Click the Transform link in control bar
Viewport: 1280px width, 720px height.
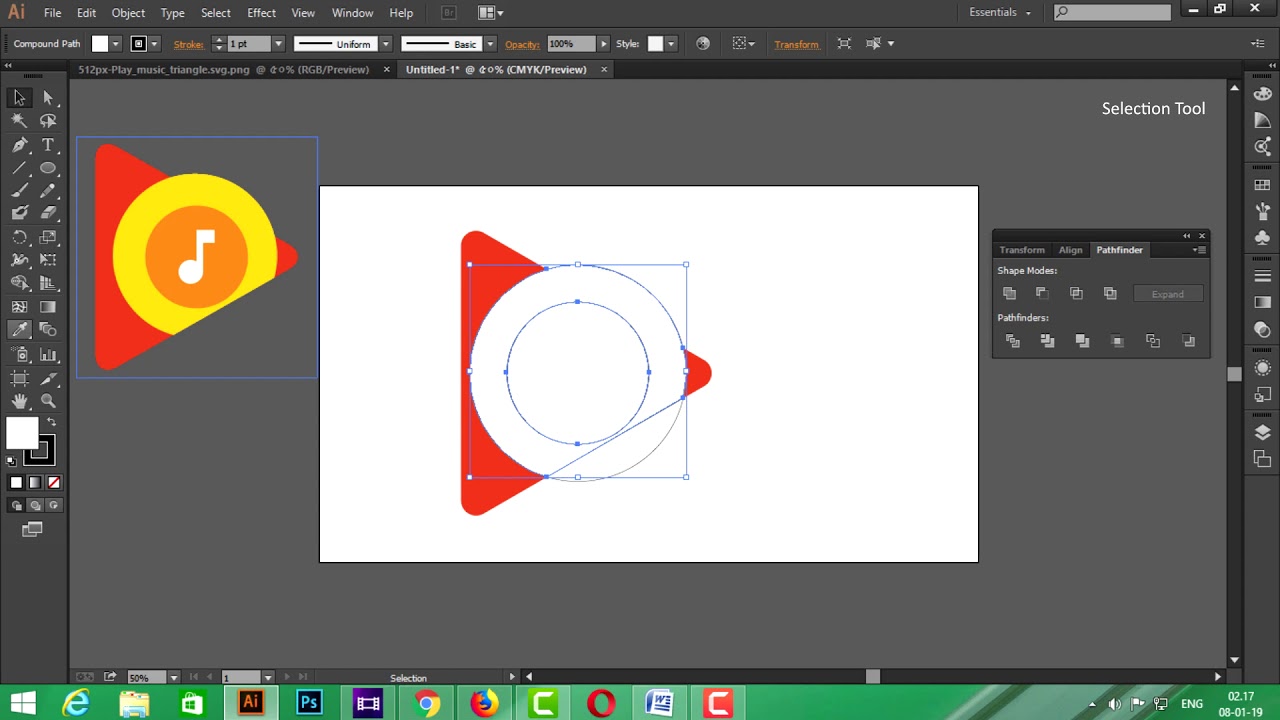tap(796, 44)
